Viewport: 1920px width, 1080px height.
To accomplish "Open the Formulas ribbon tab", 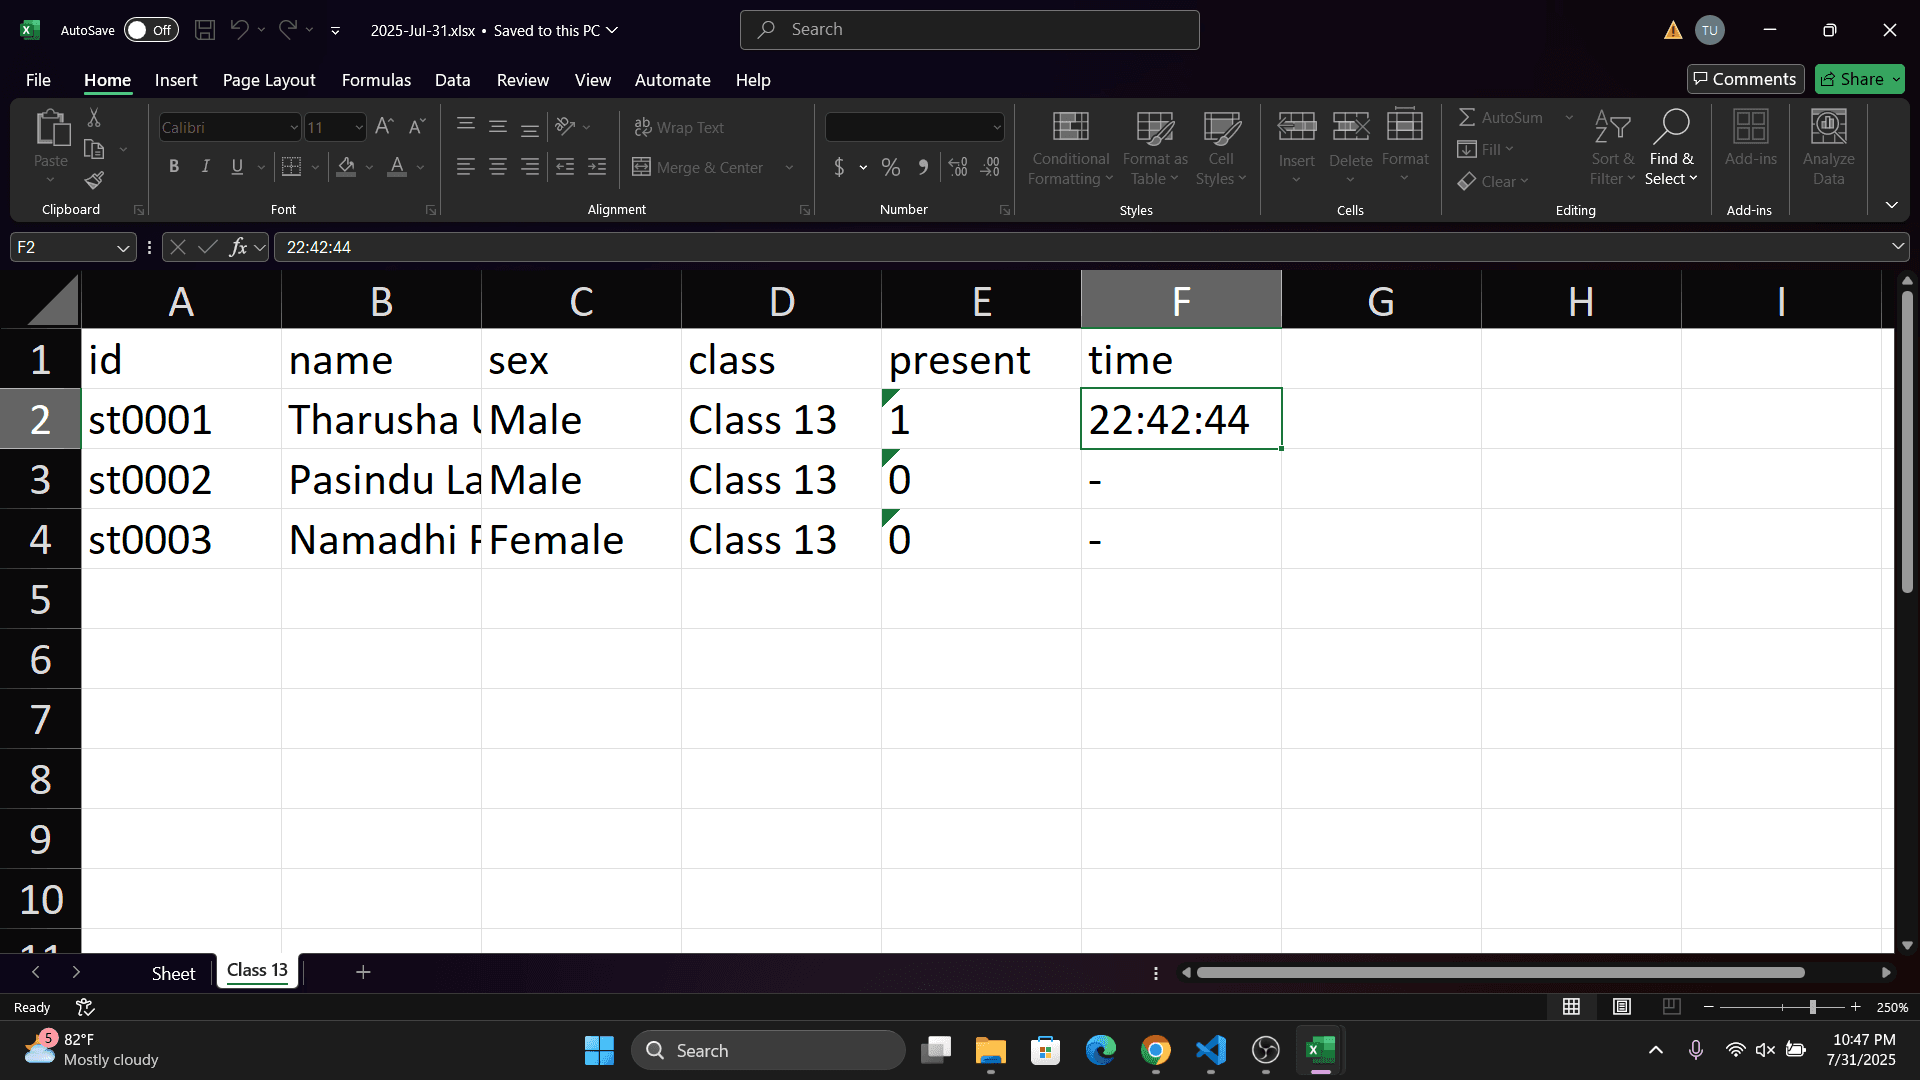I will [376, 80].
